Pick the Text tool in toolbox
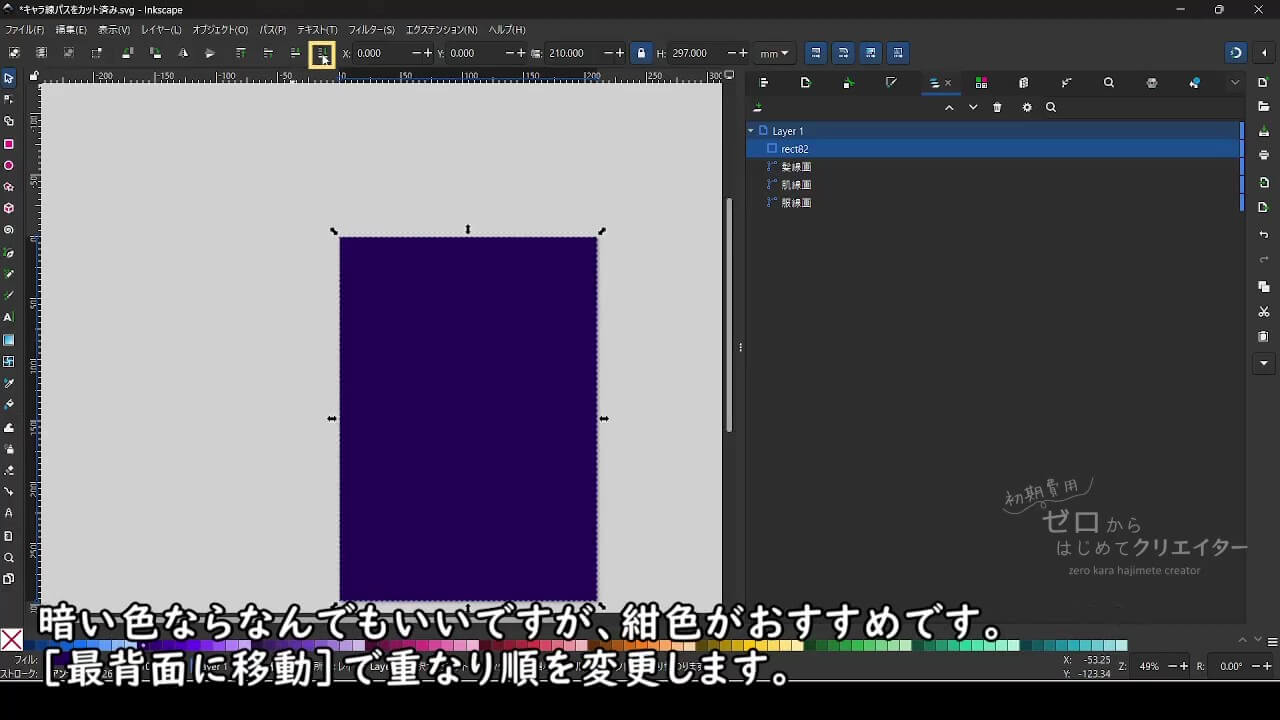This screenshot has width=1280, height=720. 9,317
